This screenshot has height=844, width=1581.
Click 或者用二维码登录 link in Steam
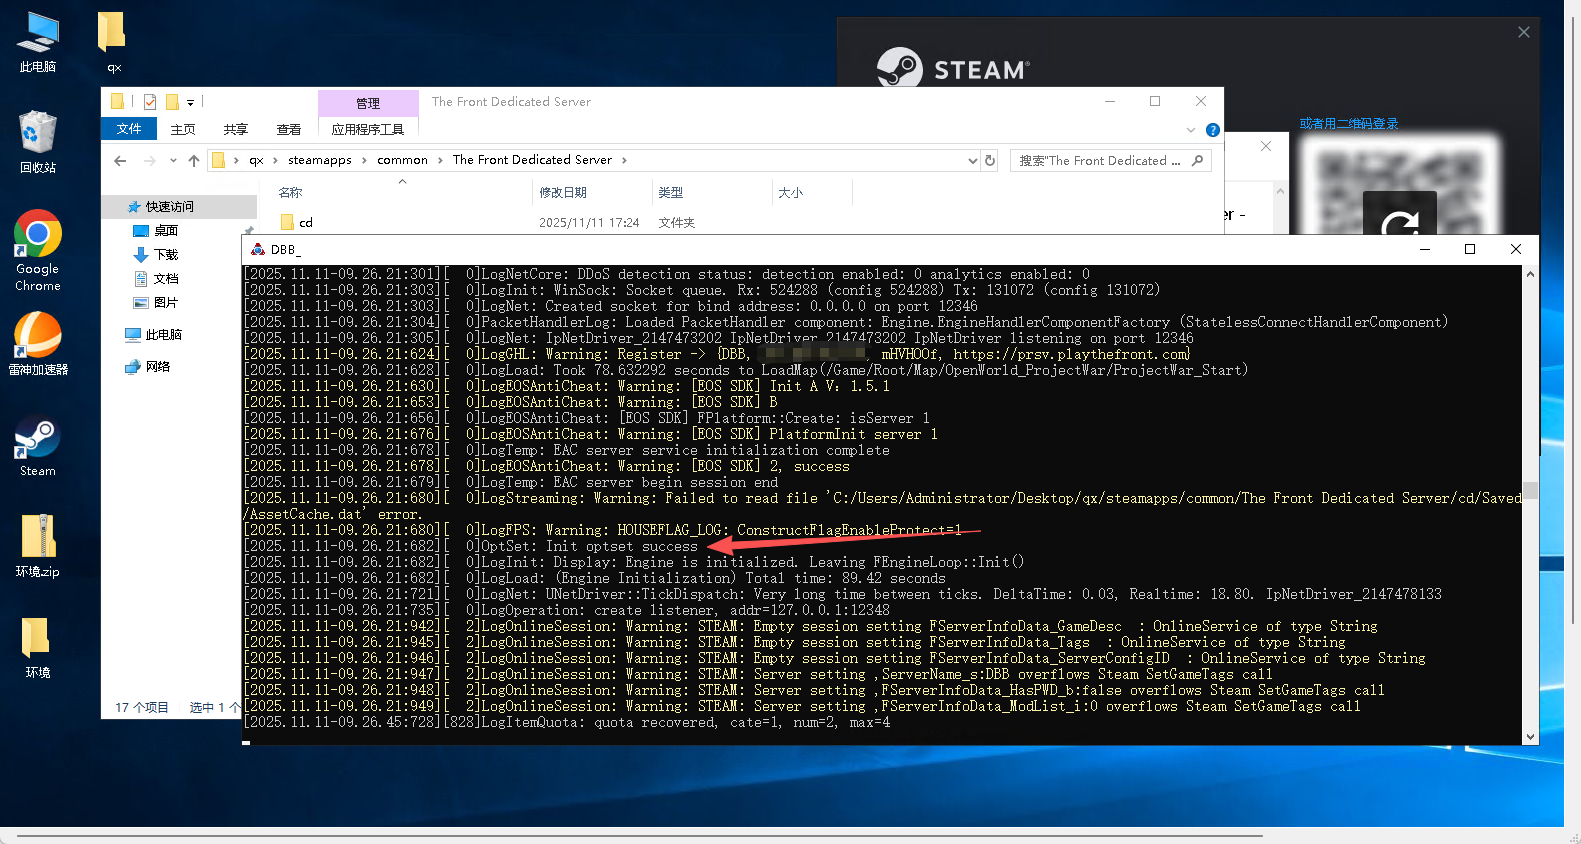[1348, 124]
